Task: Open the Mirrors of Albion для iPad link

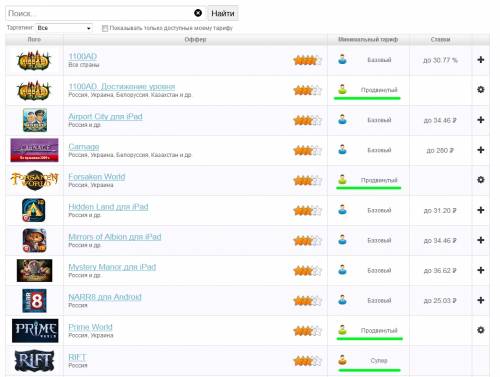Action: tap(115, 237)
